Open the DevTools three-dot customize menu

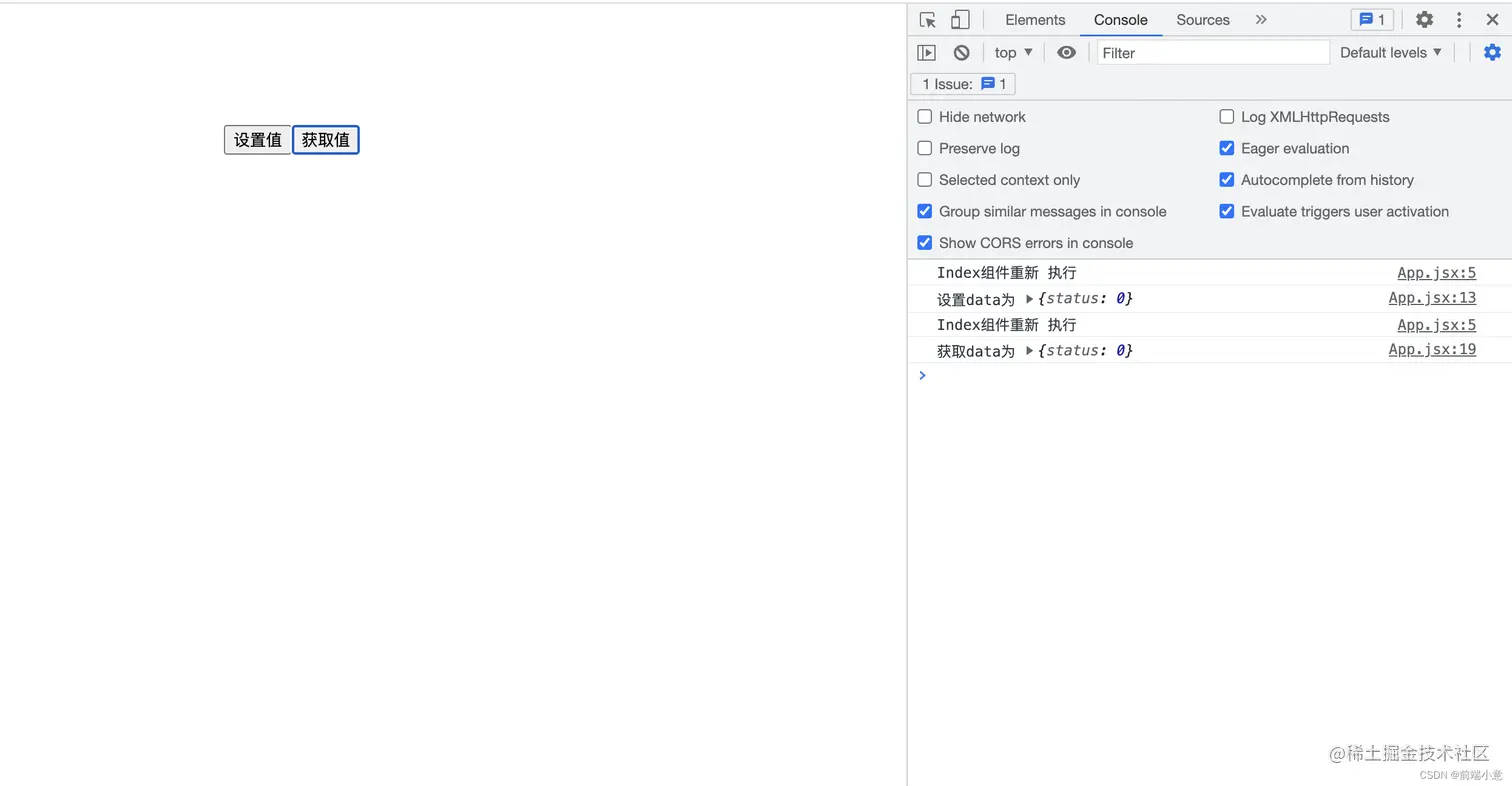[1459, 20]
